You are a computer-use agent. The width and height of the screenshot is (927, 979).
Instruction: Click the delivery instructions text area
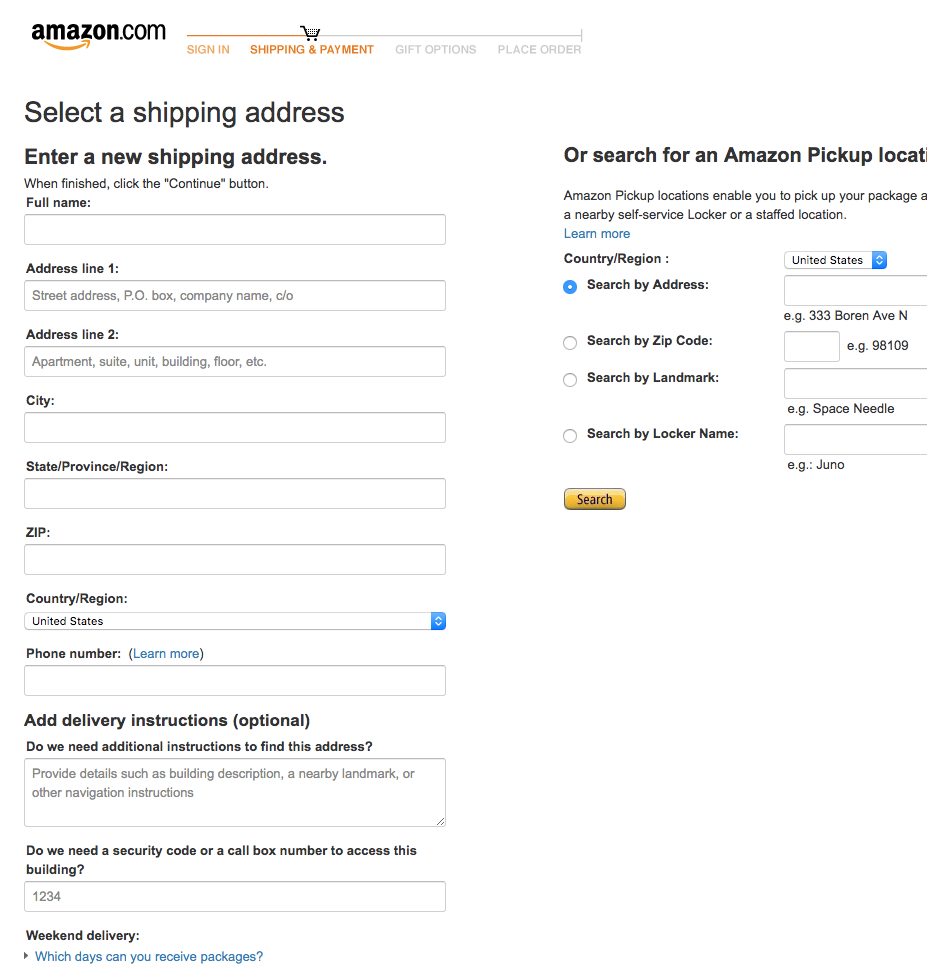click(234, 791)
